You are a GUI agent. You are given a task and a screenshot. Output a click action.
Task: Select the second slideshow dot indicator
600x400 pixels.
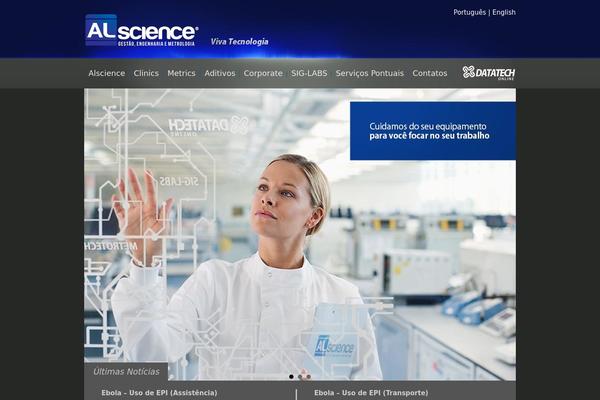pyautogui.click(x=300, y=377)
